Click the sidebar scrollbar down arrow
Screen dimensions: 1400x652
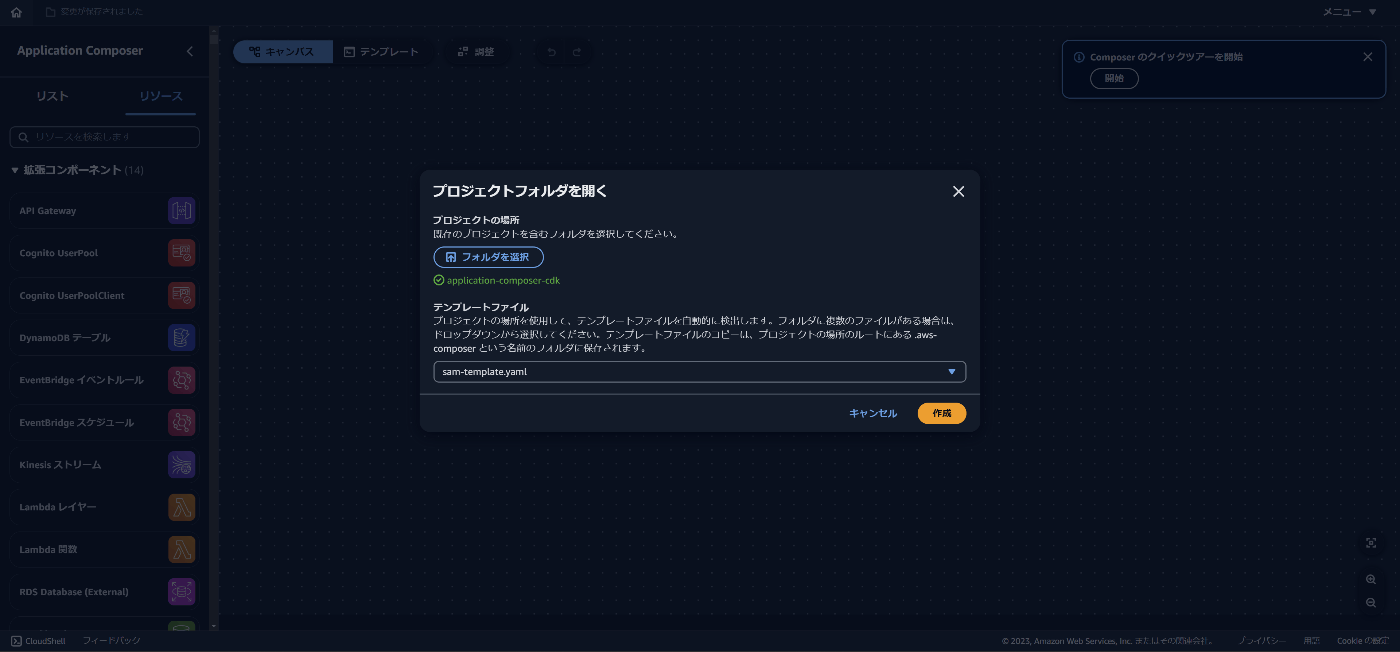click(x=213, y=625)
